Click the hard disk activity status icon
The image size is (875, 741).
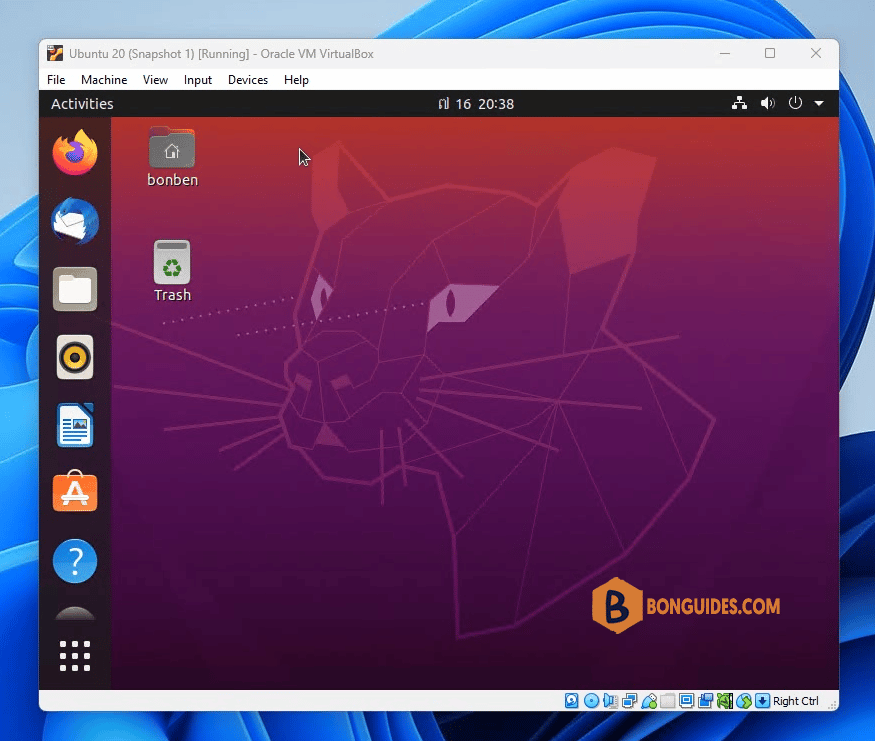[x=571, y=701]
